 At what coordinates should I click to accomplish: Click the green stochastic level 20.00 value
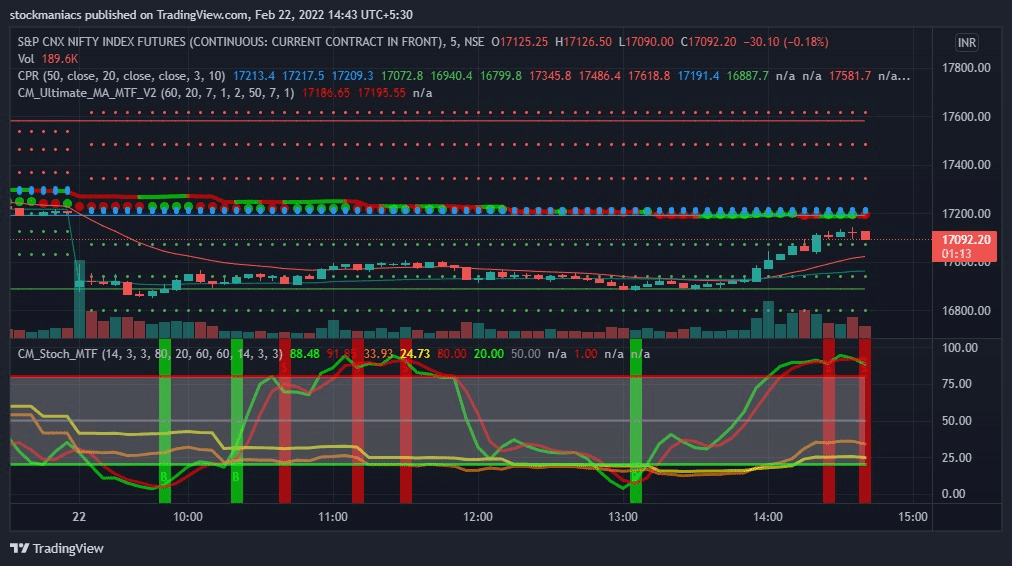pyautogui.click(x=489, y=354)
